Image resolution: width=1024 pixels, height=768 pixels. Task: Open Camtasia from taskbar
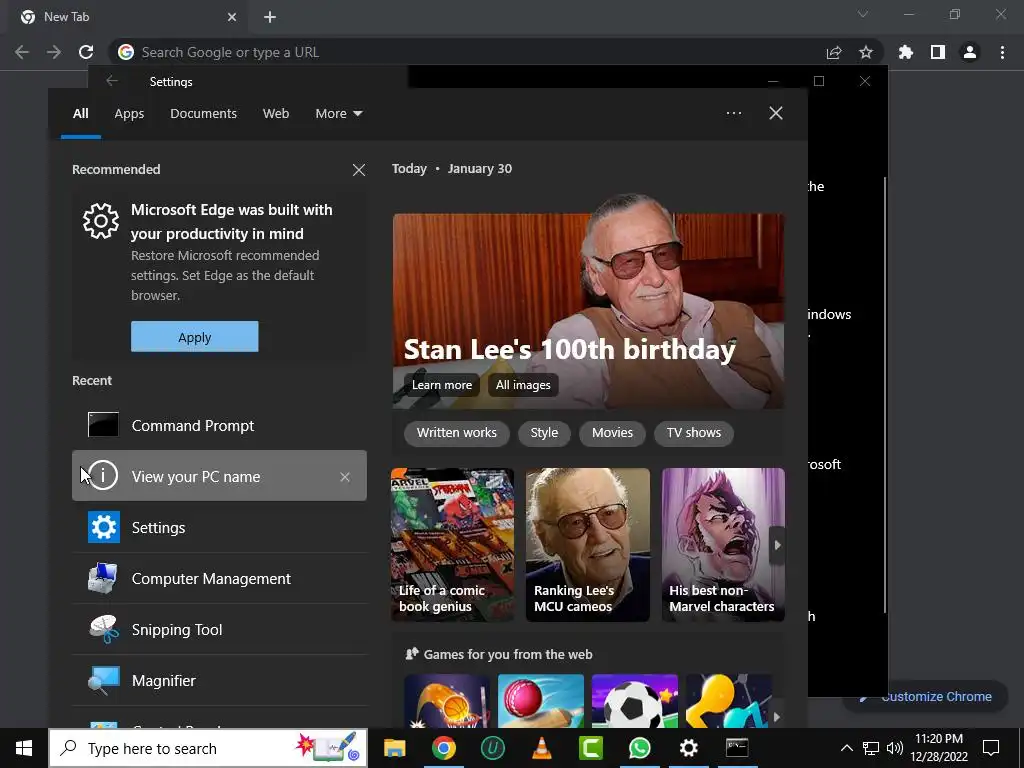pos(590,748)
